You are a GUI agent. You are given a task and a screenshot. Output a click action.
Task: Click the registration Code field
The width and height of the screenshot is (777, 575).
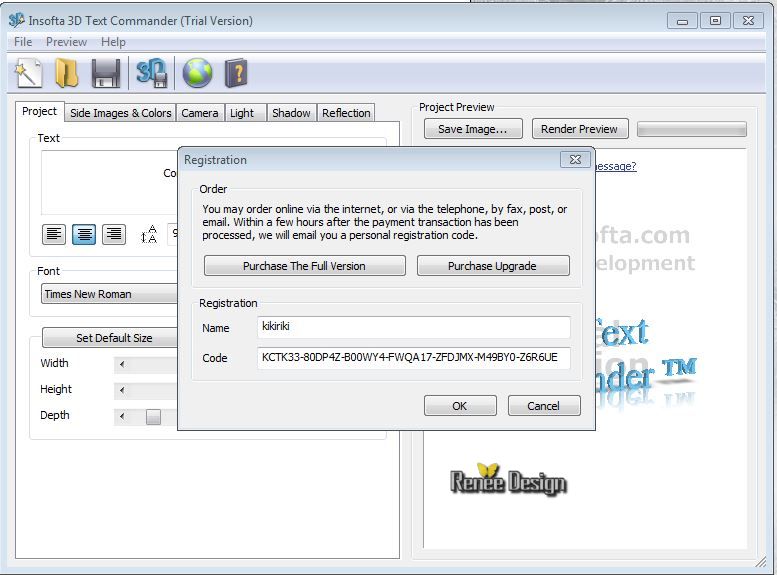click(x=414, y=357)
